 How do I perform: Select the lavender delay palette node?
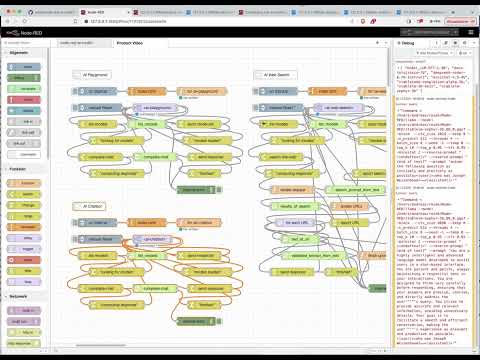24,238
